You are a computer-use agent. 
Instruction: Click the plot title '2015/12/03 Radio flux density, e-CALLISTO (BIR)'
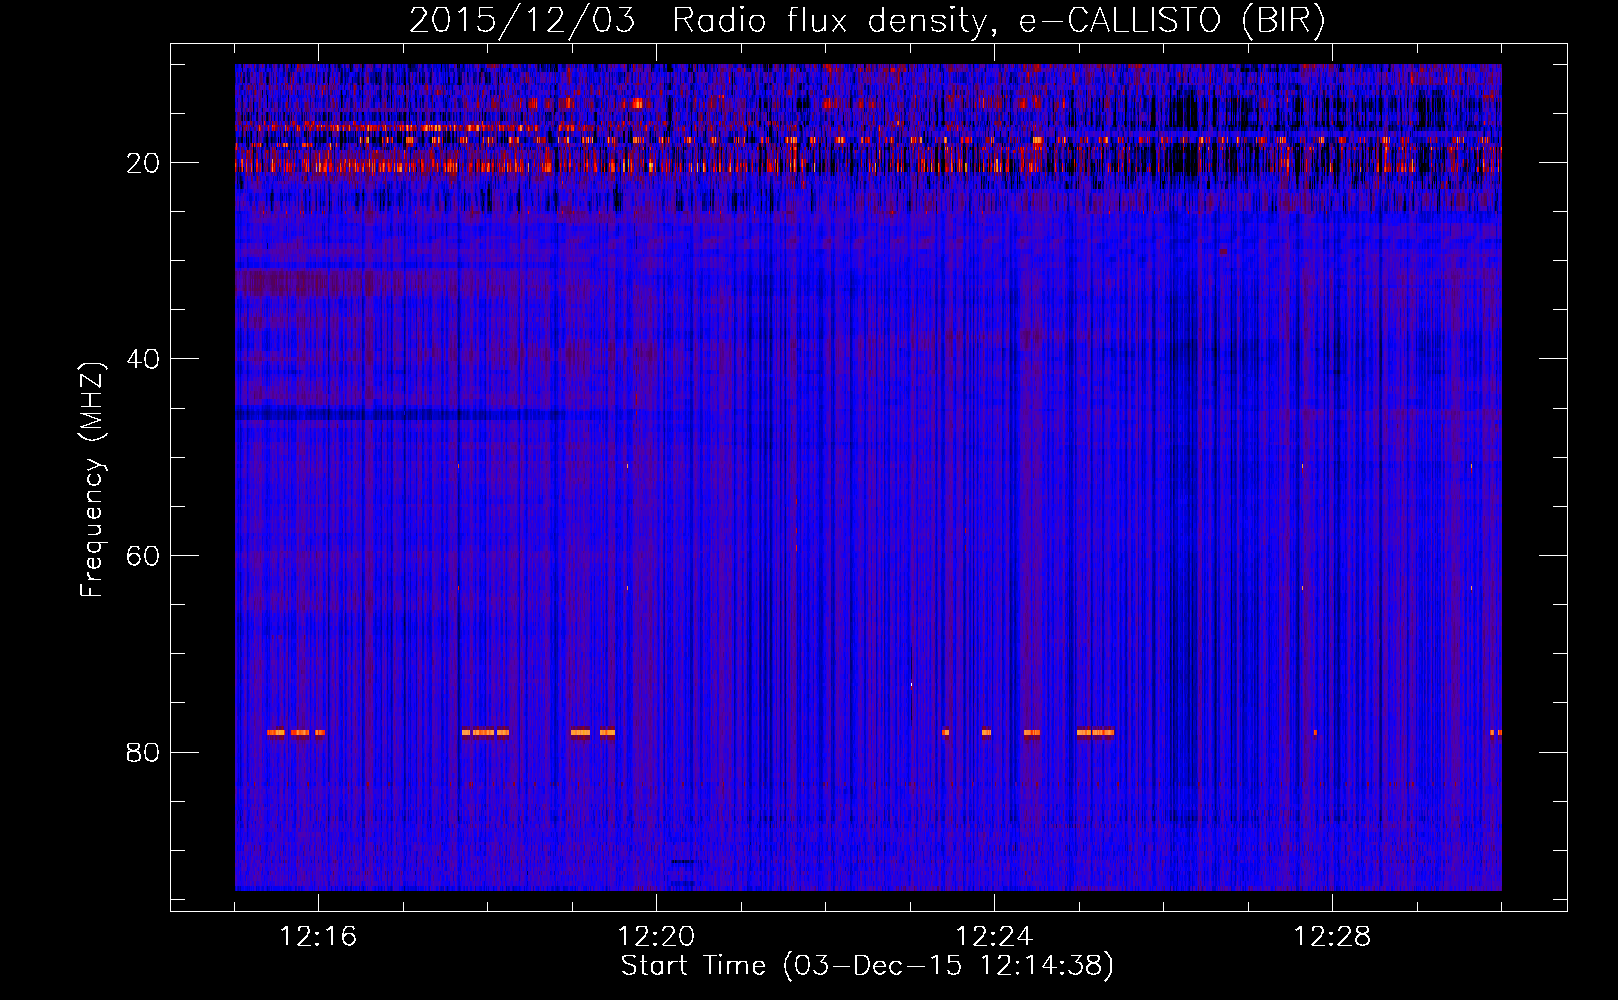click(x=867, y=21)
